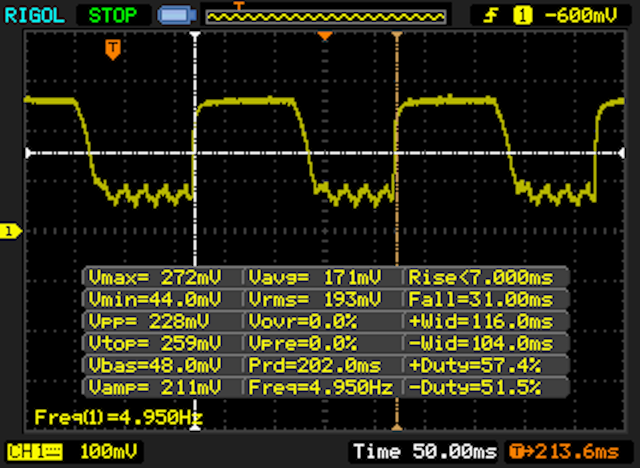640x468 pixels.
Task: Click the Vbas=48.0mV measurement
Action: pos(155,365)
